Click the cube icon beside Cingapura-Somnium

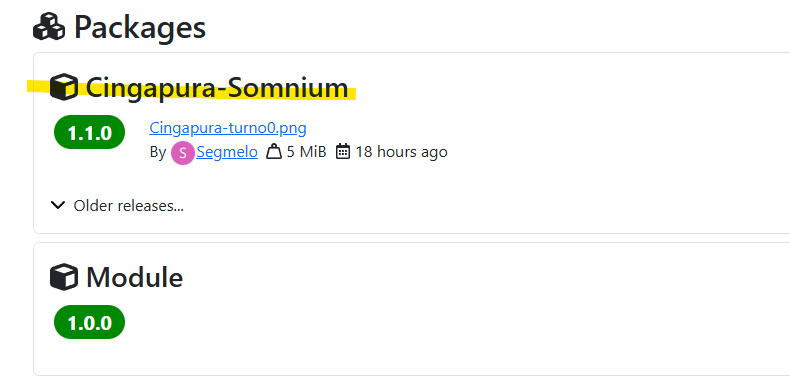[64, 87]
